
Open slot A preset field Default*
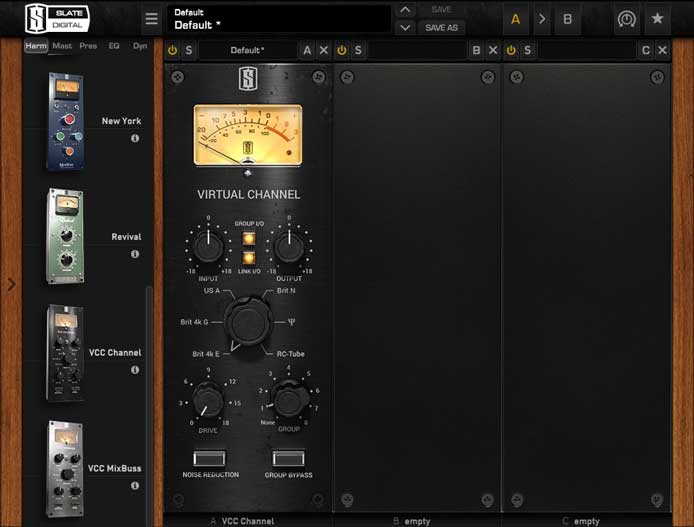point(247,50)
